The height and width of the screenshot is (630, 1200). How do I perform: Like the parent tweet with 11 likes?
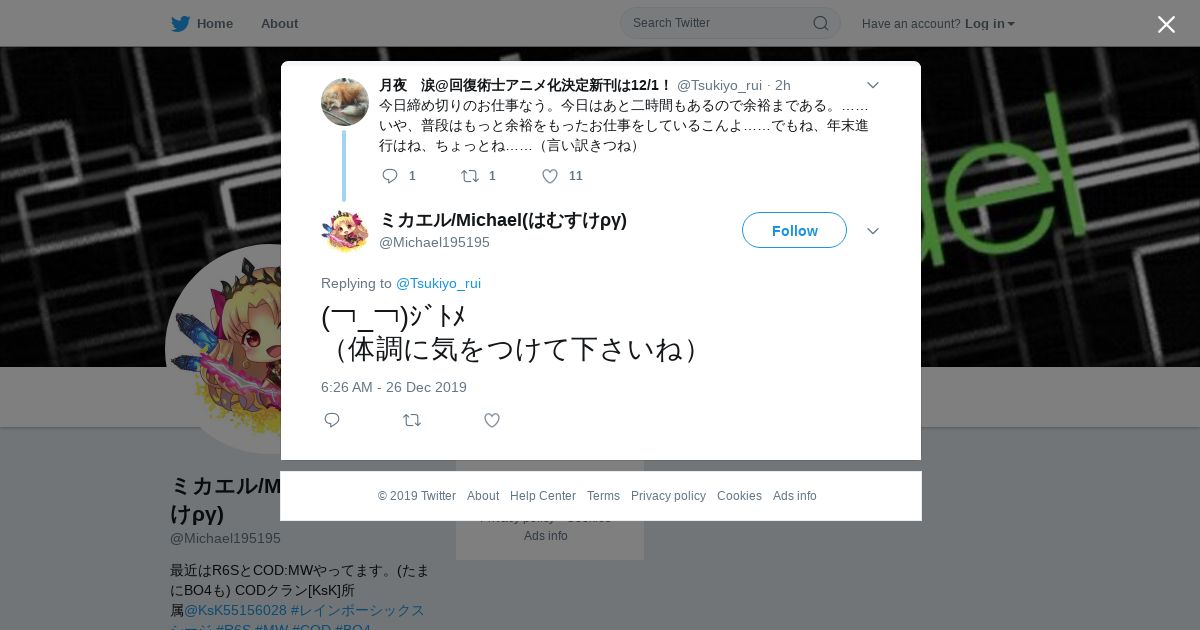pos(550,176)
